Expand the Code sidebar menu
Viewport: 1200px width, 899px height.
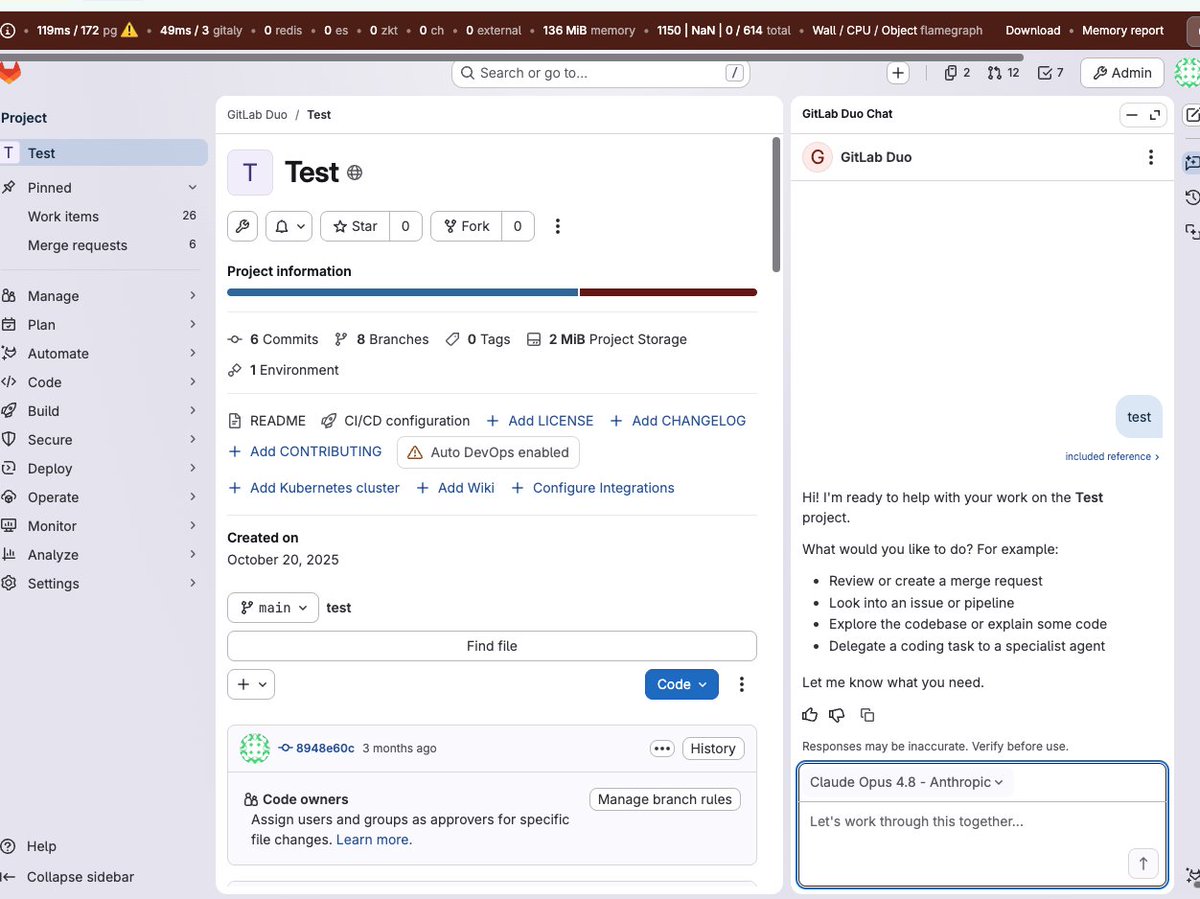pos(104,382)
